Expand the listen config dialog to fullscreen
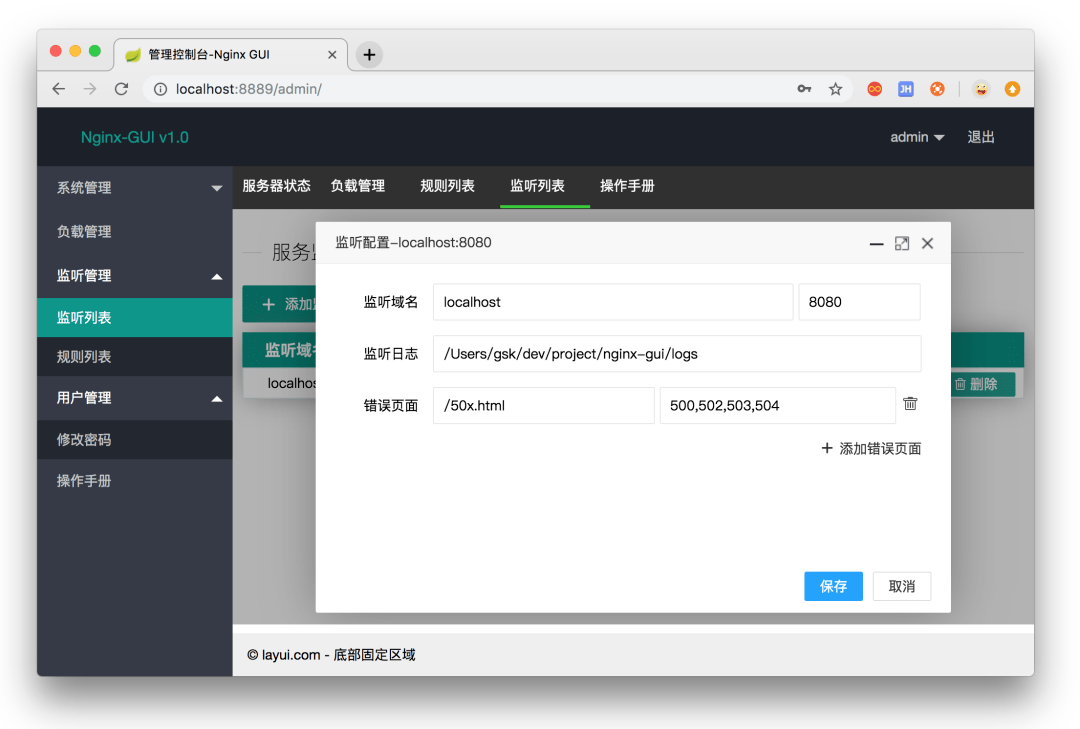 [x=901, y=242]
